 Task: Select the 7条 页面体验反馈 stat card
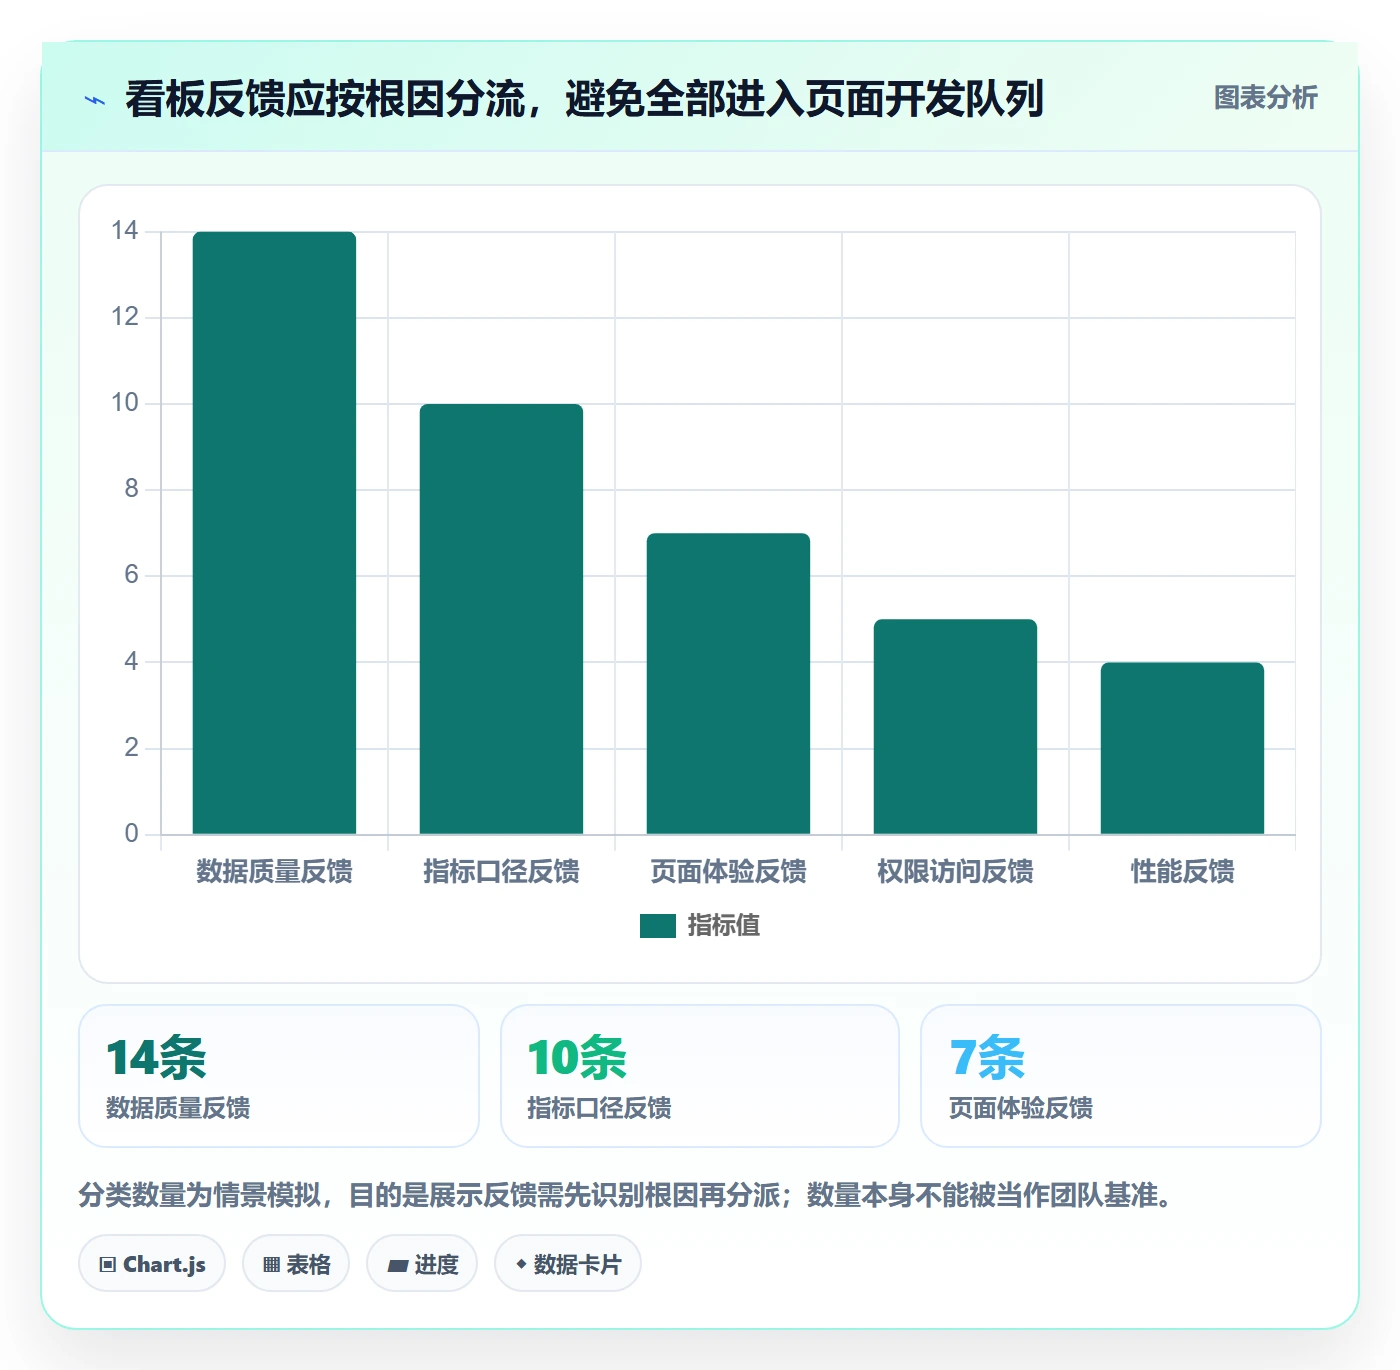[x=1121, y=1076]
